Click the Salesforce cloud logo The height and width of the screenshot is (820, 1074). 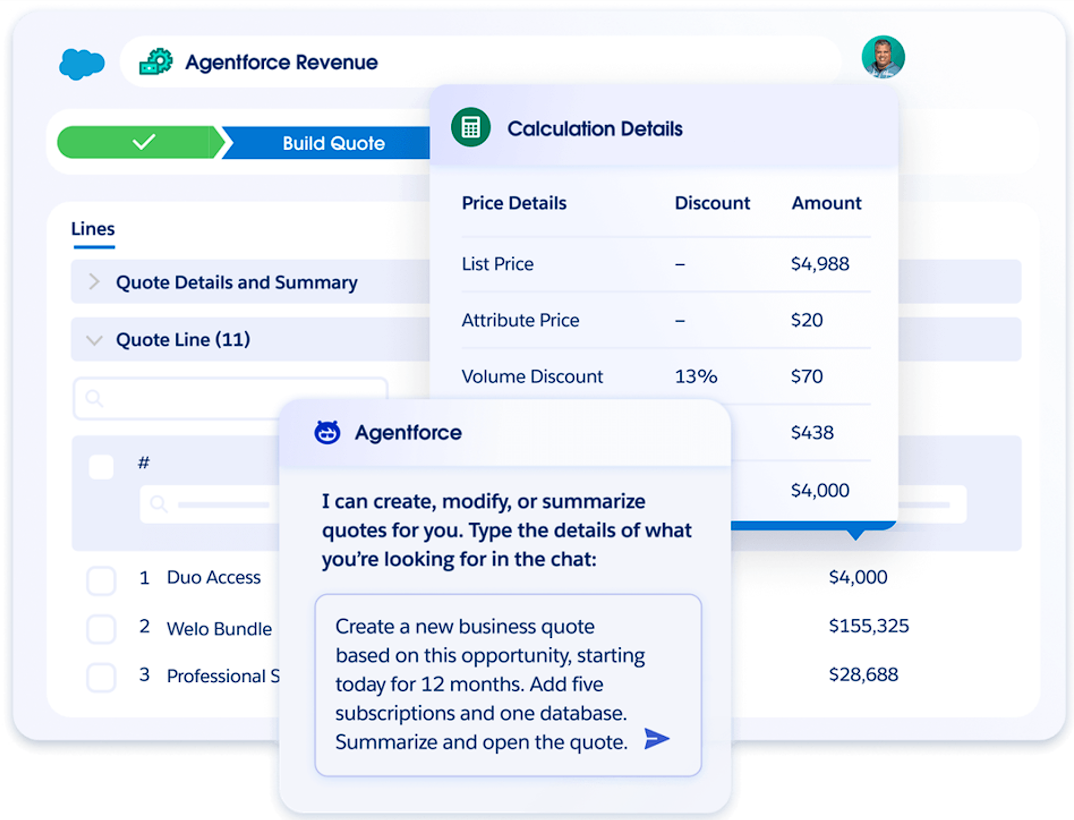pos(82,64)
